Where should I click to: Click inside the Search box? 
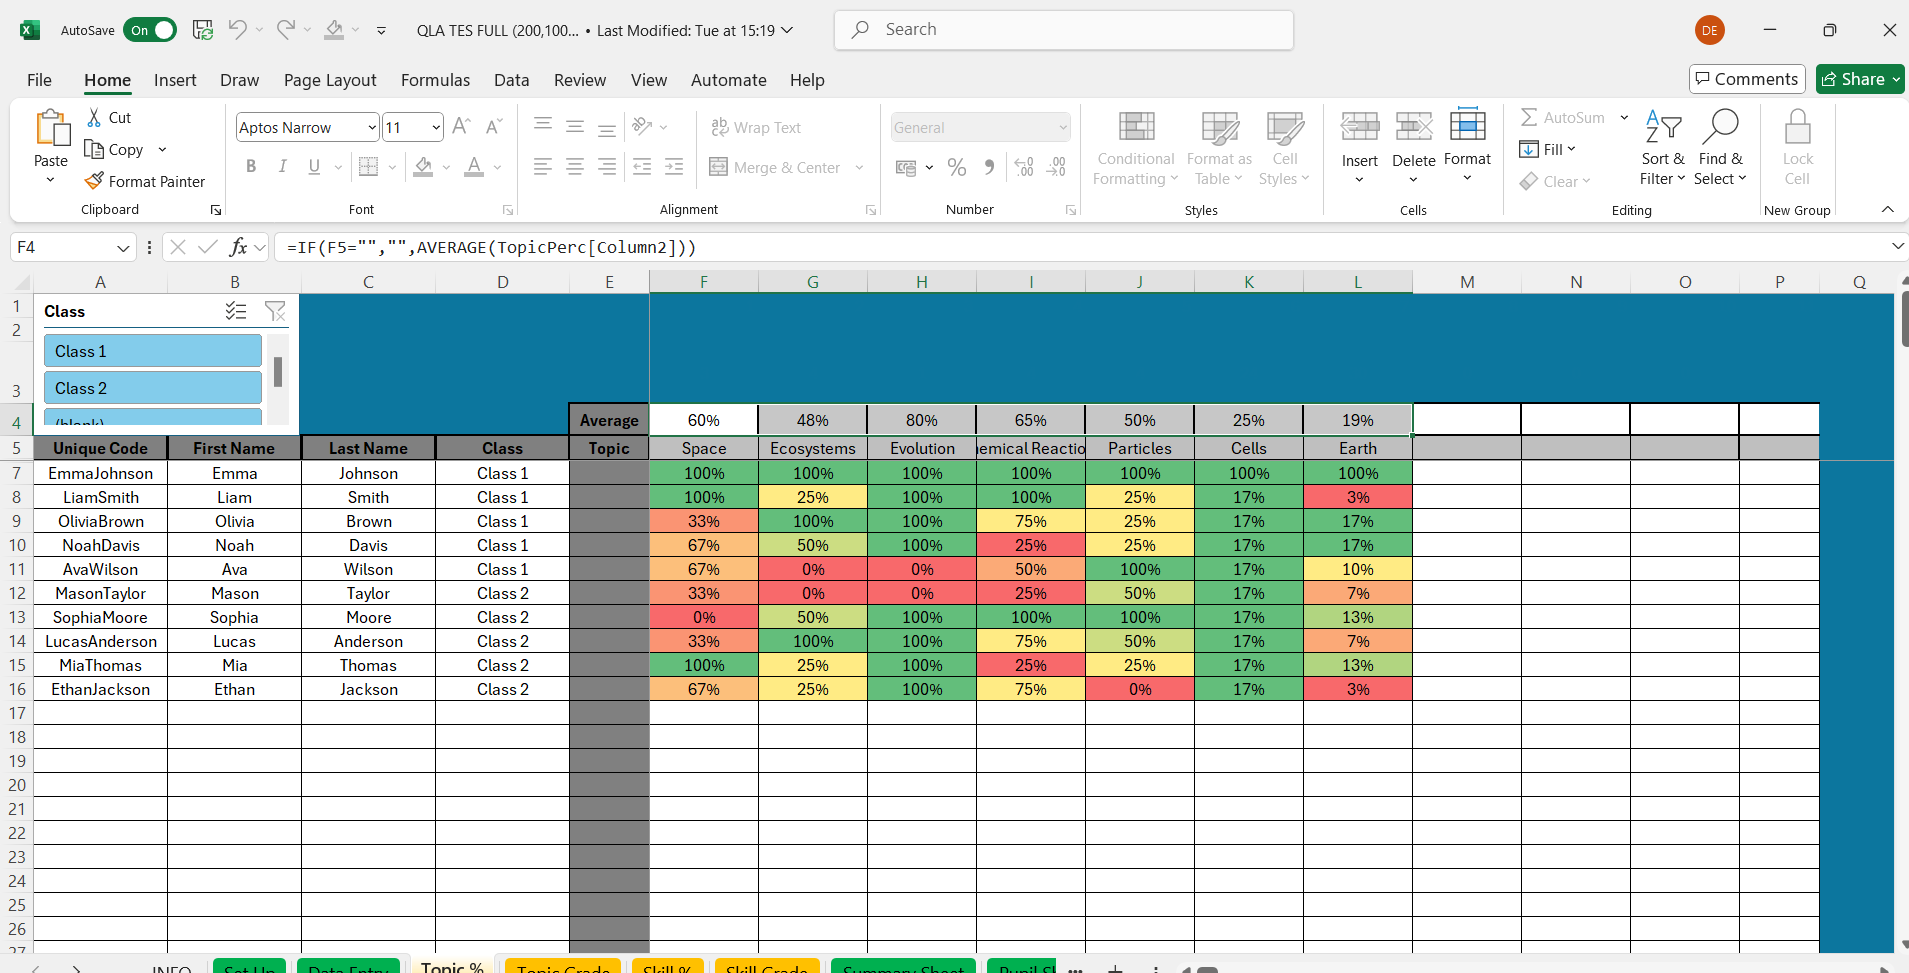coord(1064,30)
